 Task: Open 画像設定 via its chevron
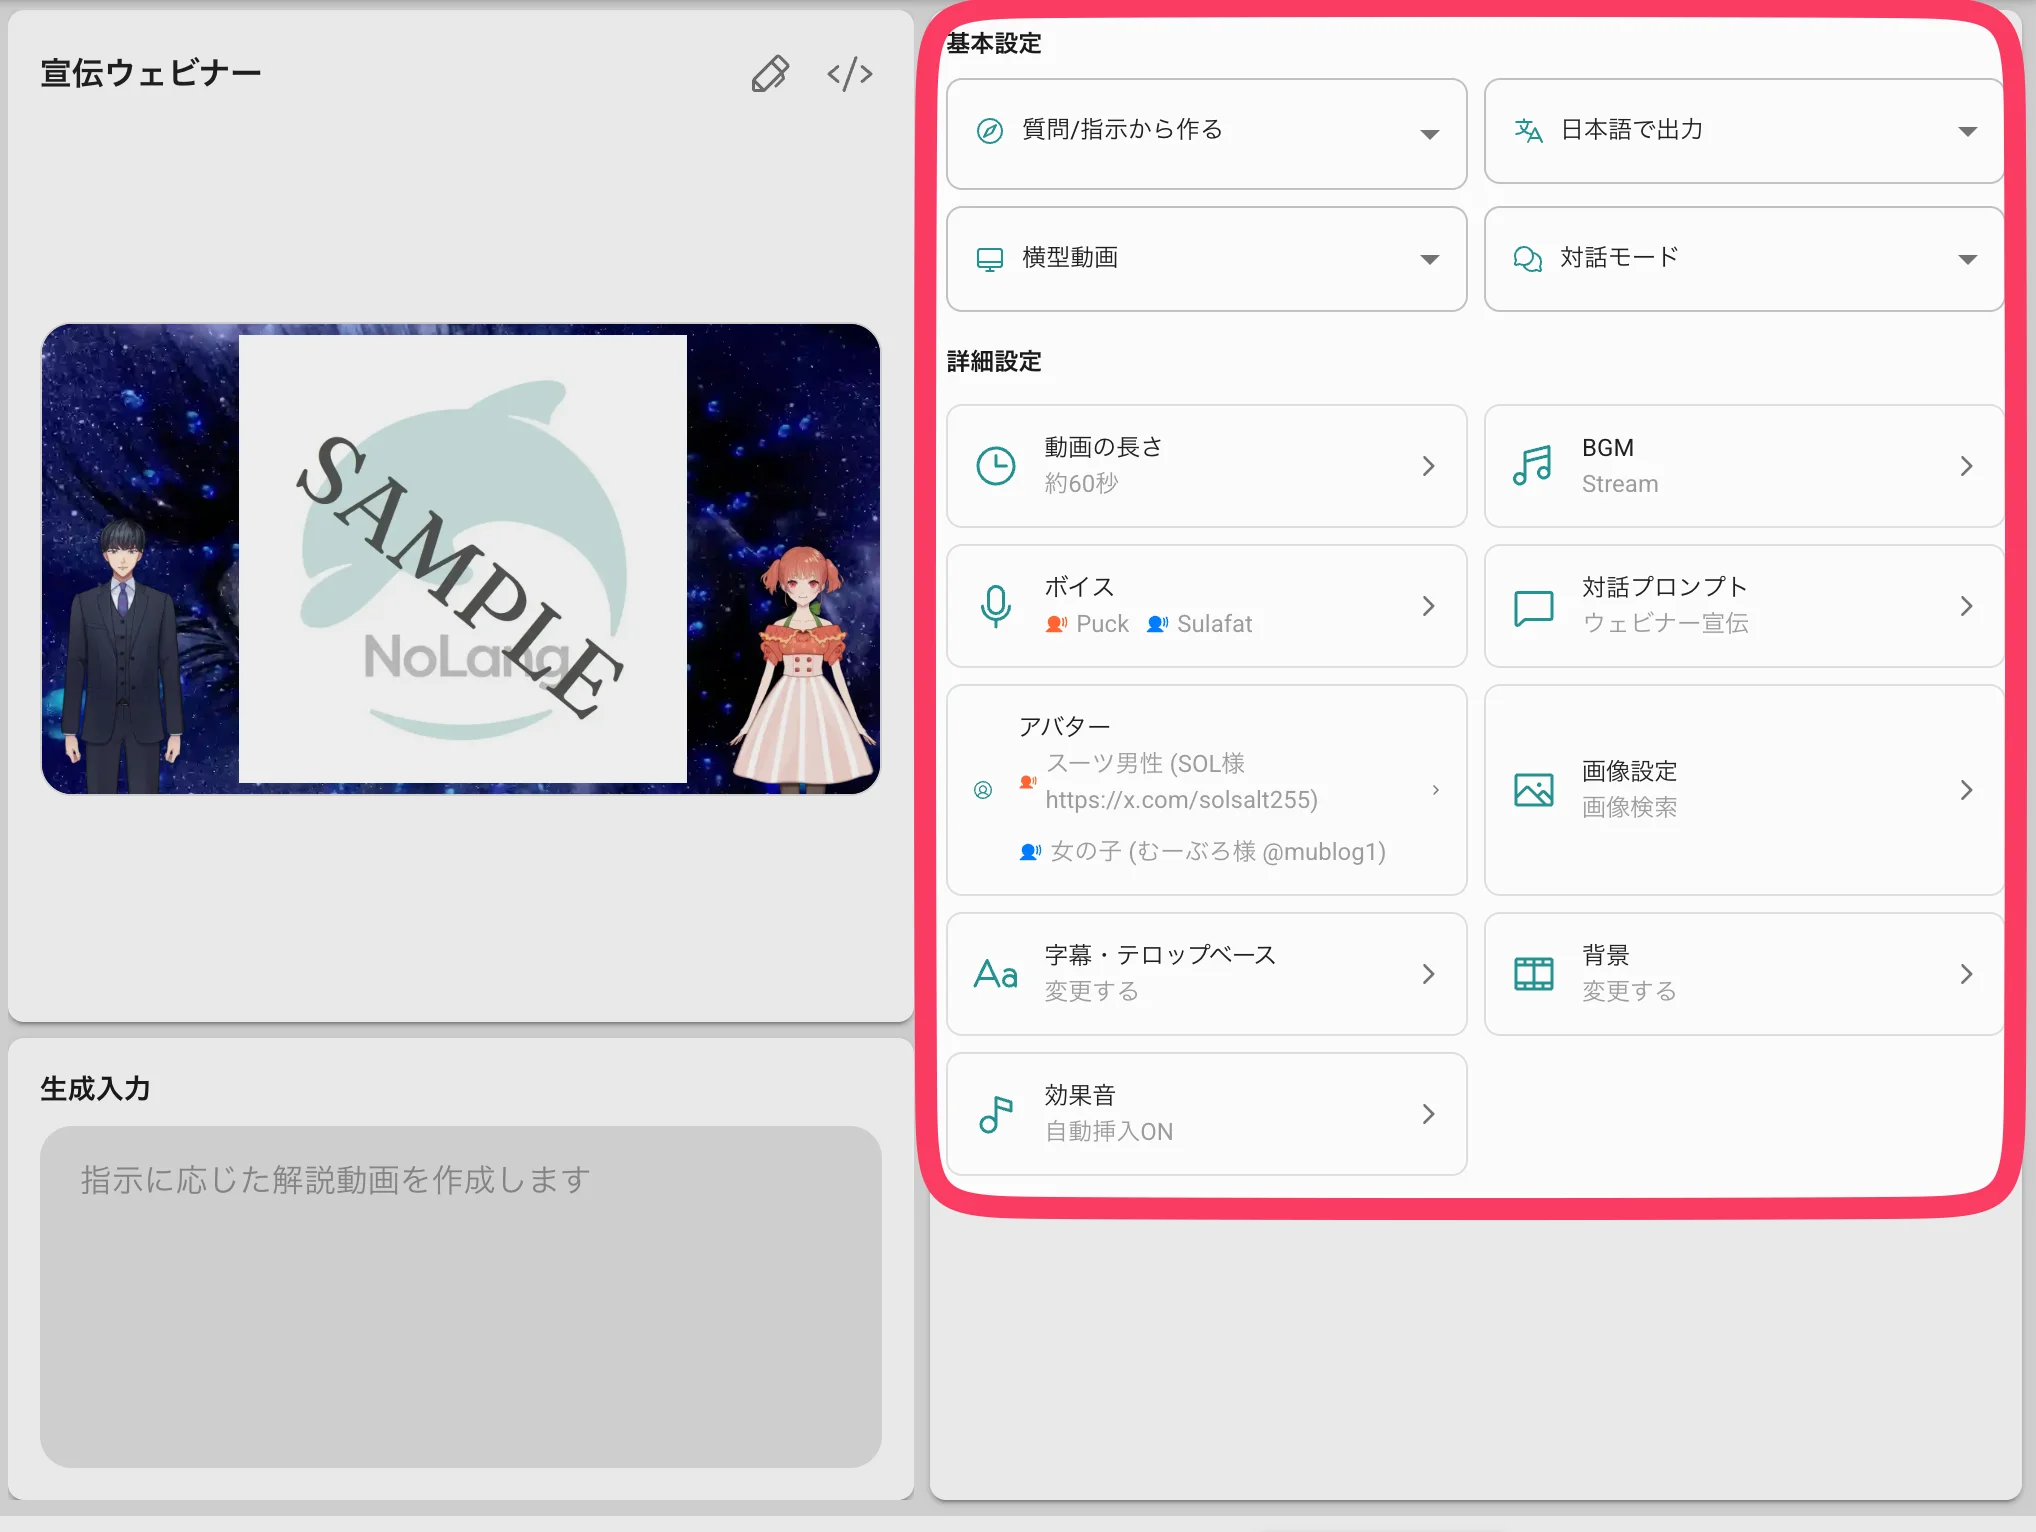pos(1966,790)
